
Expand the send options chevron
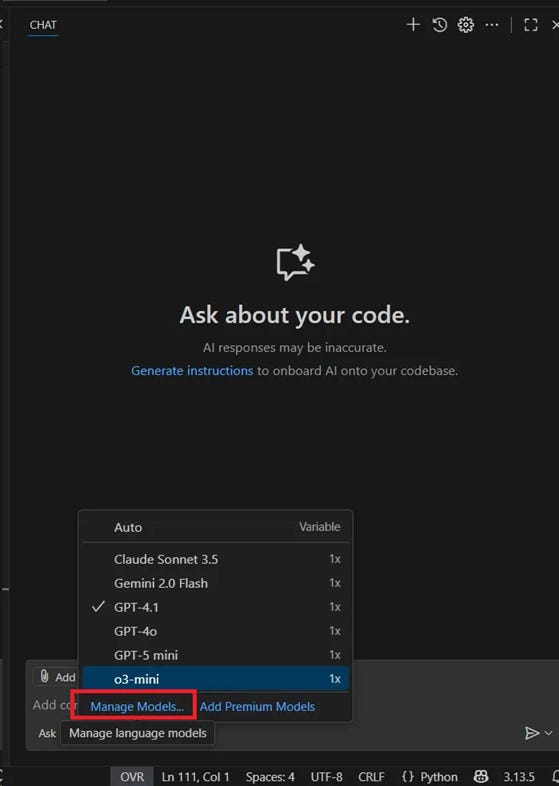click(x=548, y=733)
